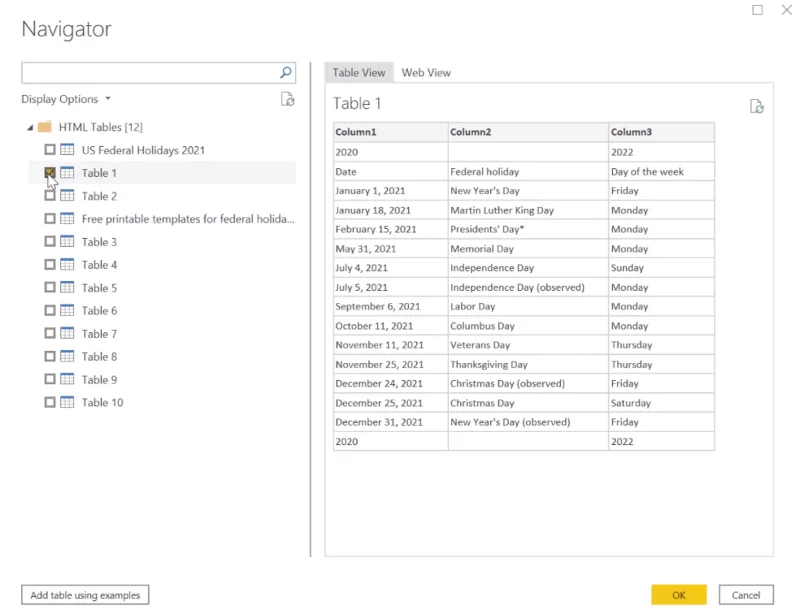Screen dimensions: 800x614
Task: Click the Column3 header in preview
Action: point(661,132)
